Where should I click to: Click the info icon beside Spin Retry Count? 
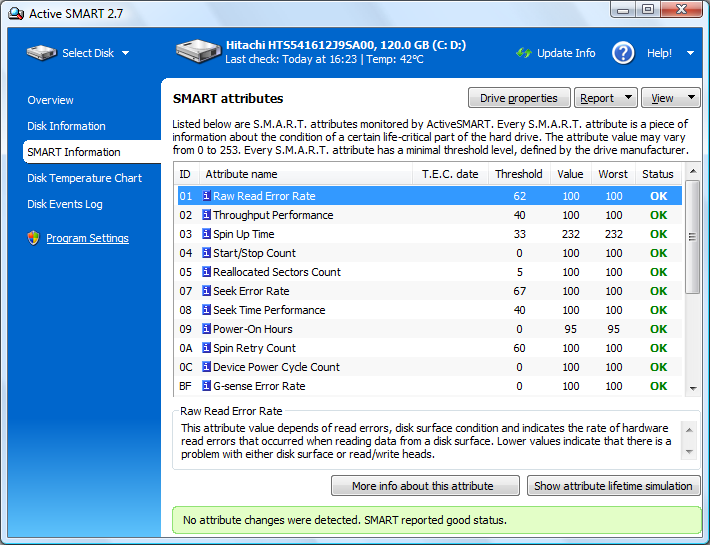[x=206, y=348]
